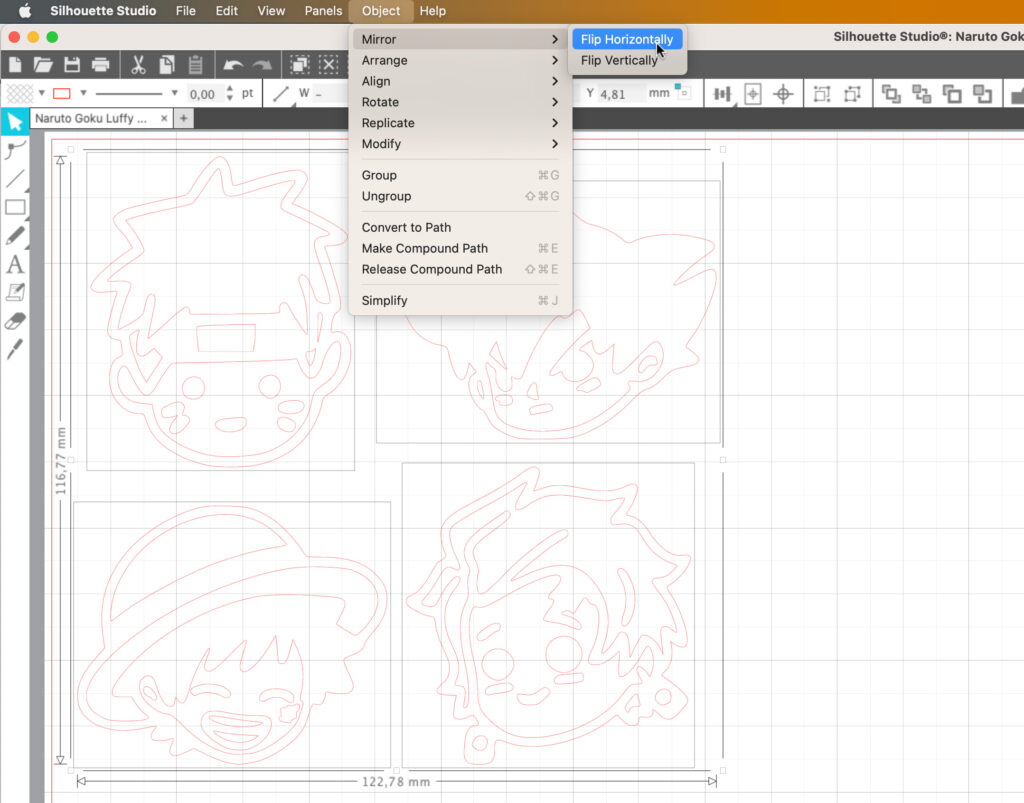The width and height of the screenshot is (1024, 803).
Task: Click the Select All toolbar icon
Action: click(x=299, y=65)
